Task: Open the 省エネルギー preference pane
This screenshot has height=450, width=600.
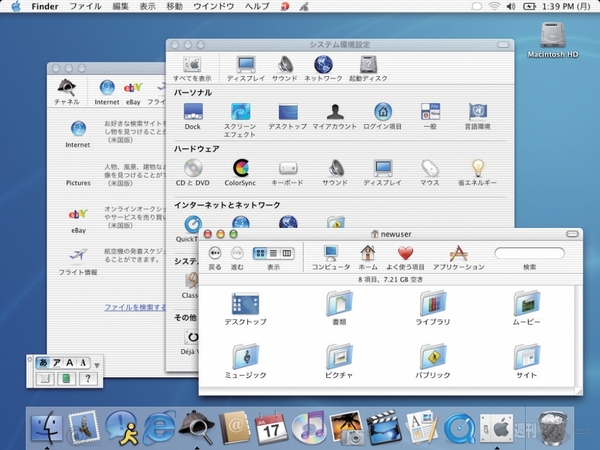Action: tap(477, 169)
